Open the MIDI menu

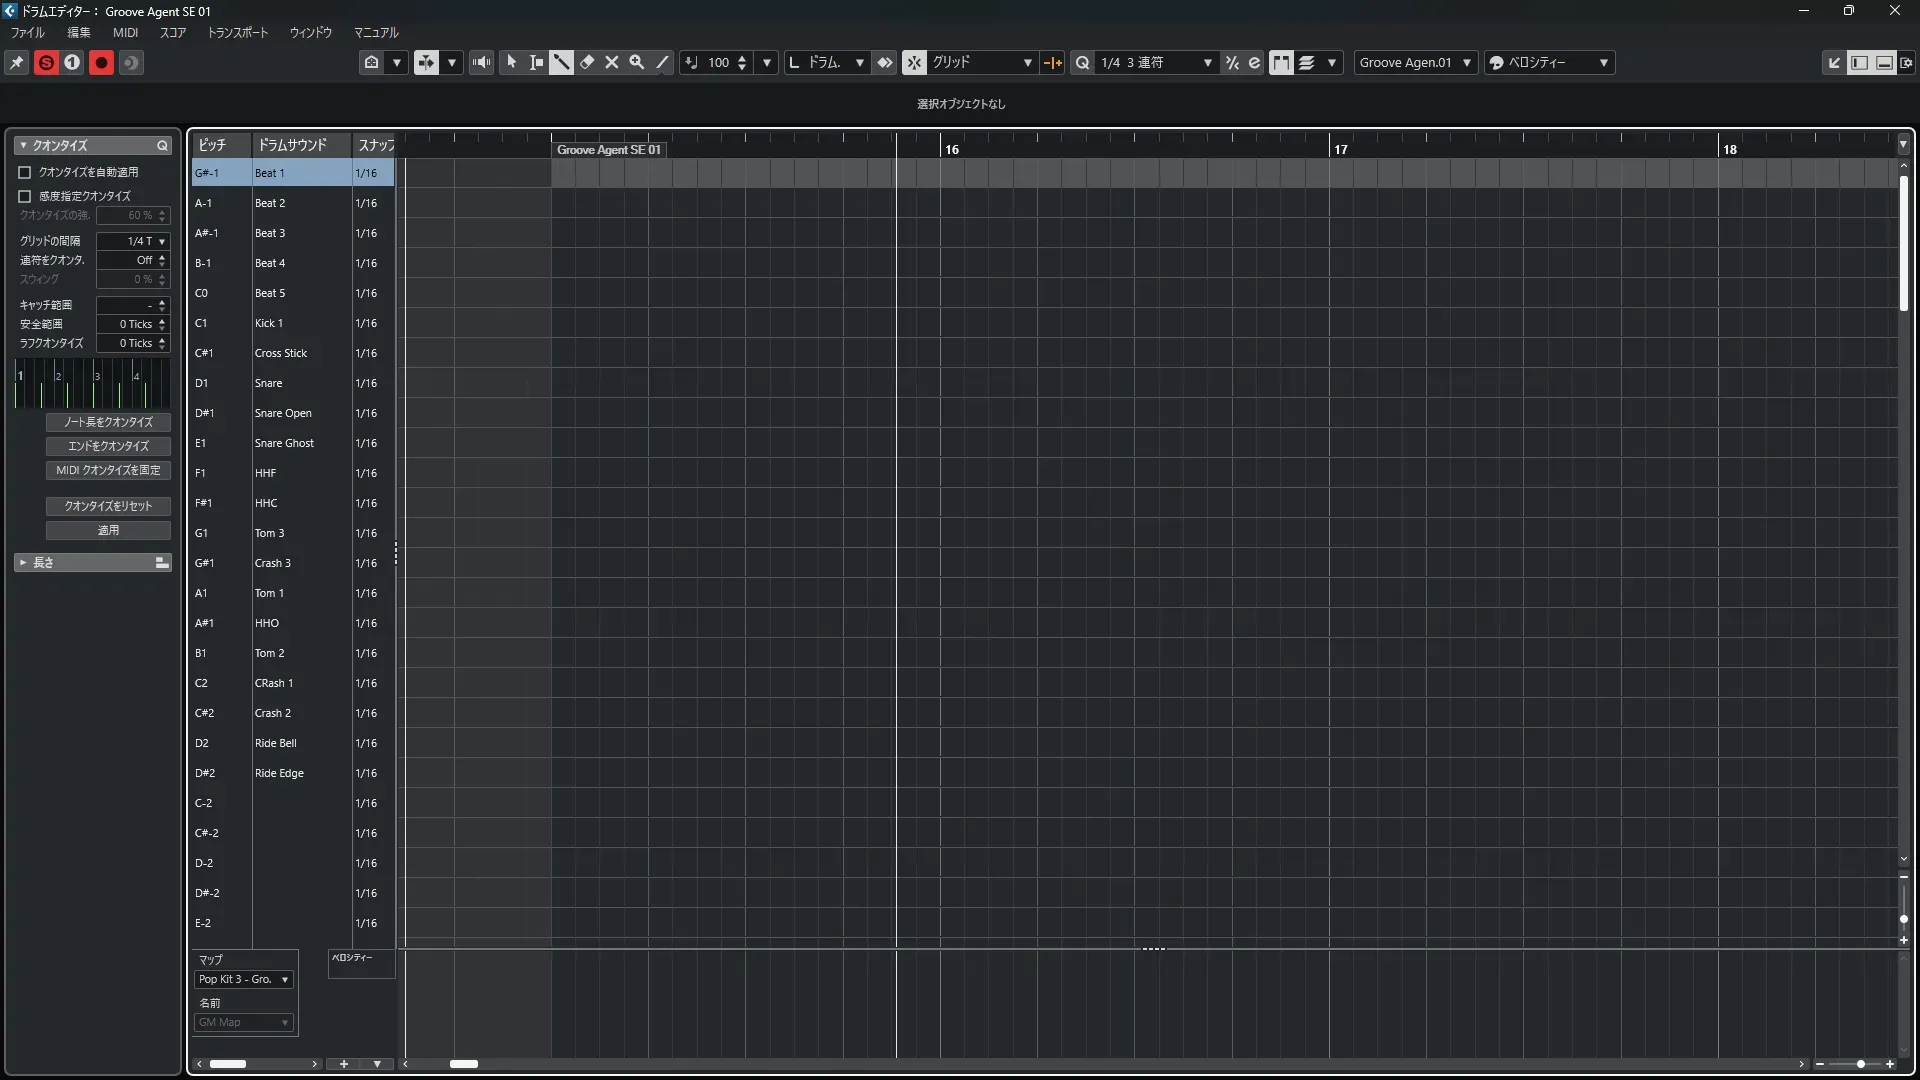[x=125, y=32]
